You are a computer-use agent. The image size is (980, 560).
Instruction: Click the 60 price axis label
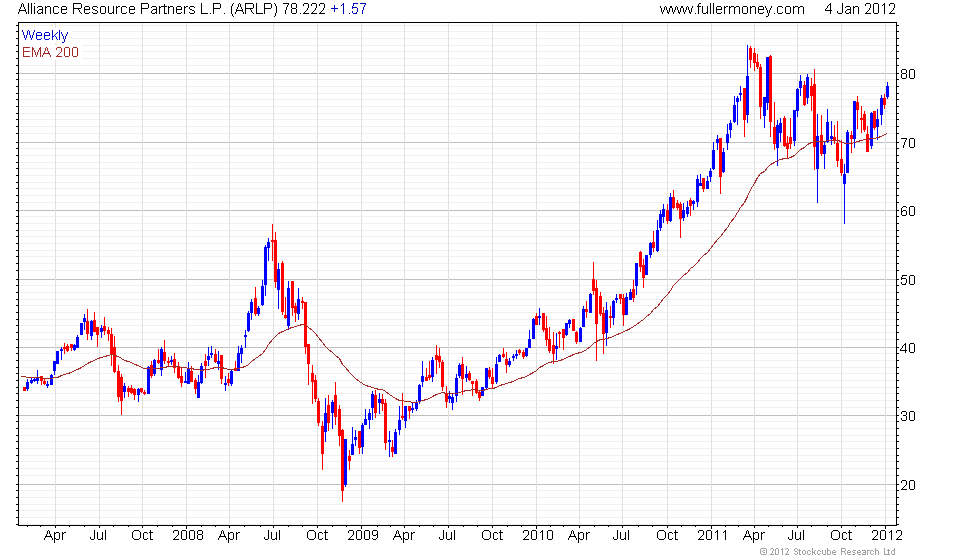point(908,211)
